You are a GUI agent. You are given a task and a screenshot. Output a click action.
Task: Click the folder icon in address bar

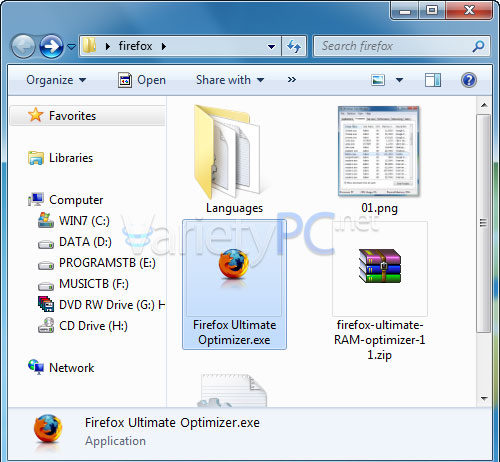tap(89, 46)
